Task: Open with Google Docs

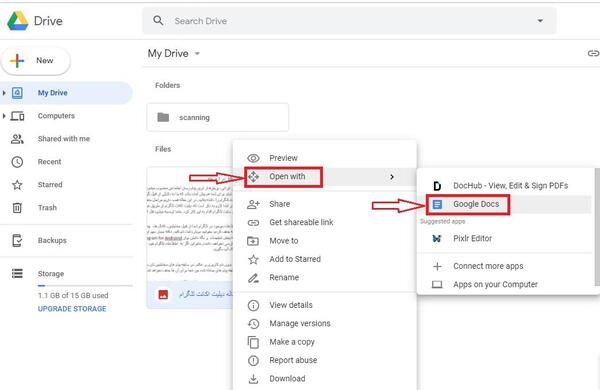Action: click(505, 204)
